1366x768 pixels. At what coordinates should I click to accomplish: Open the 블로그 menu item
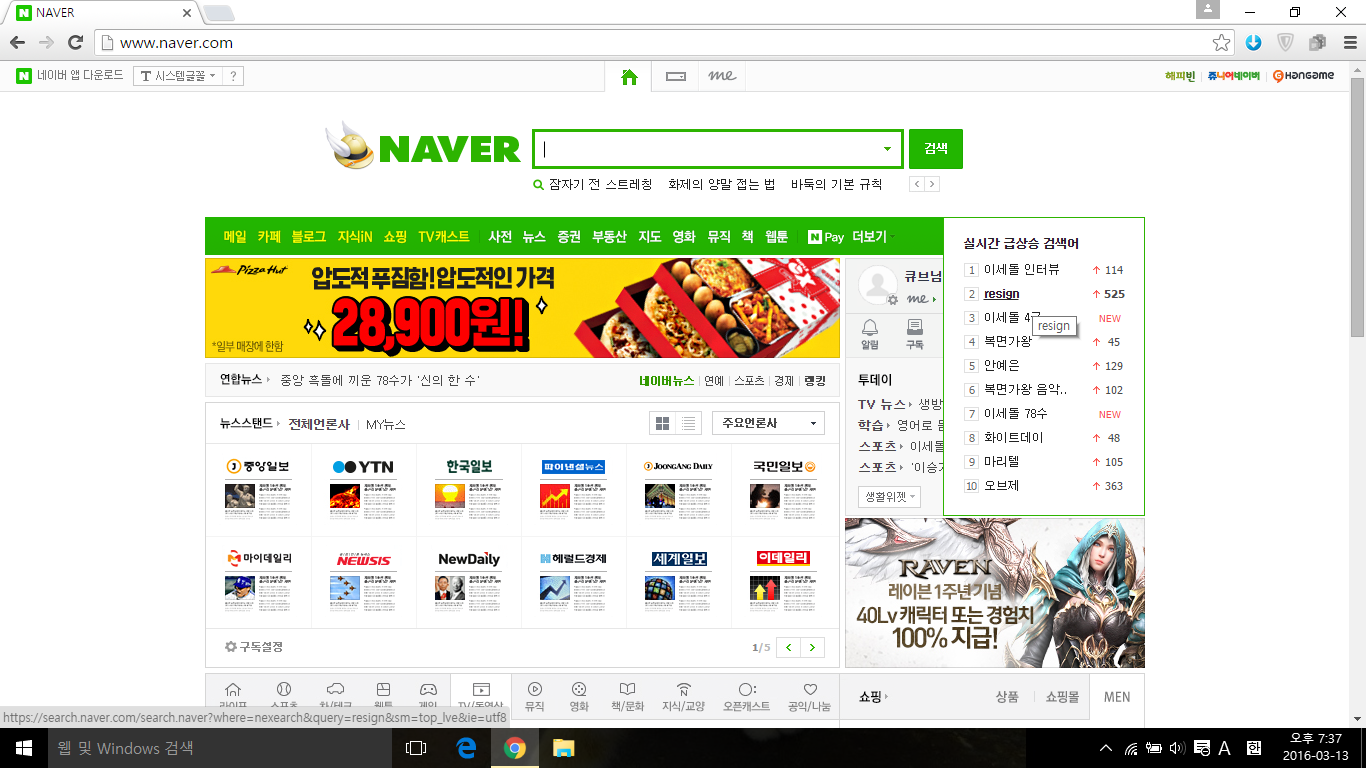tap(309, 237)
